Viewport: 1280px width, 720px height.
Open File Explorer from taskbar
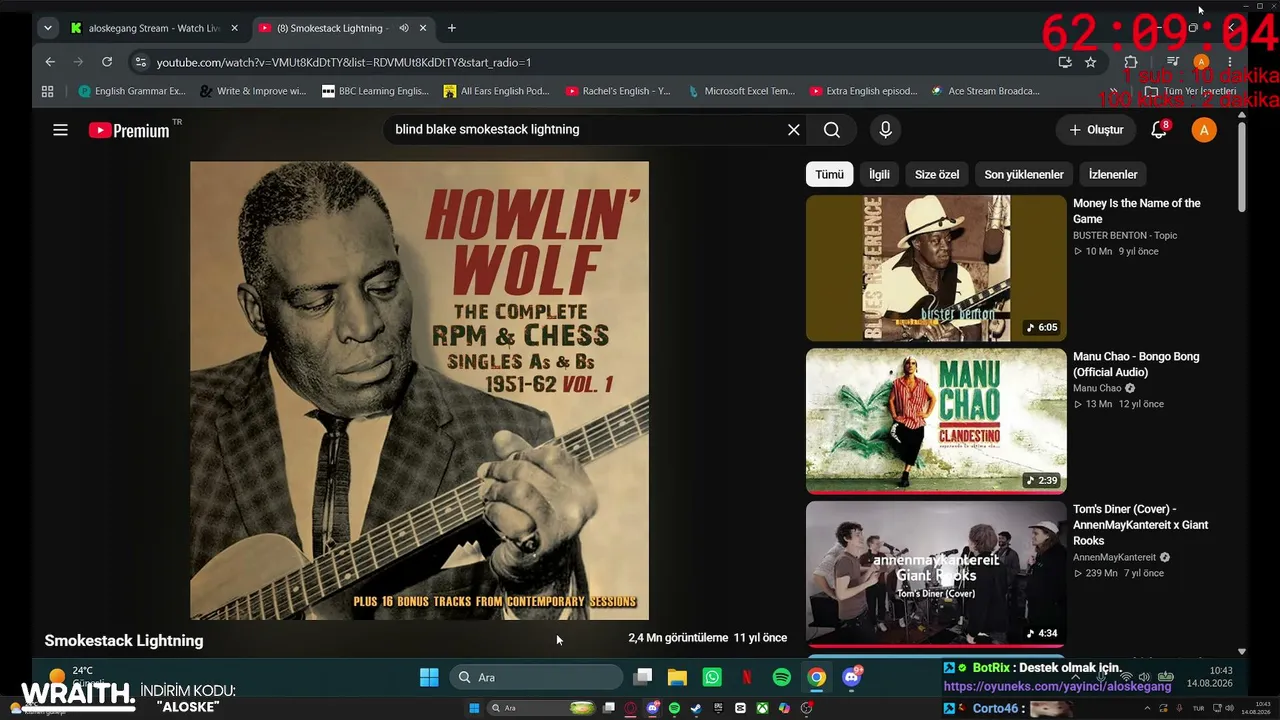(677, 678)
